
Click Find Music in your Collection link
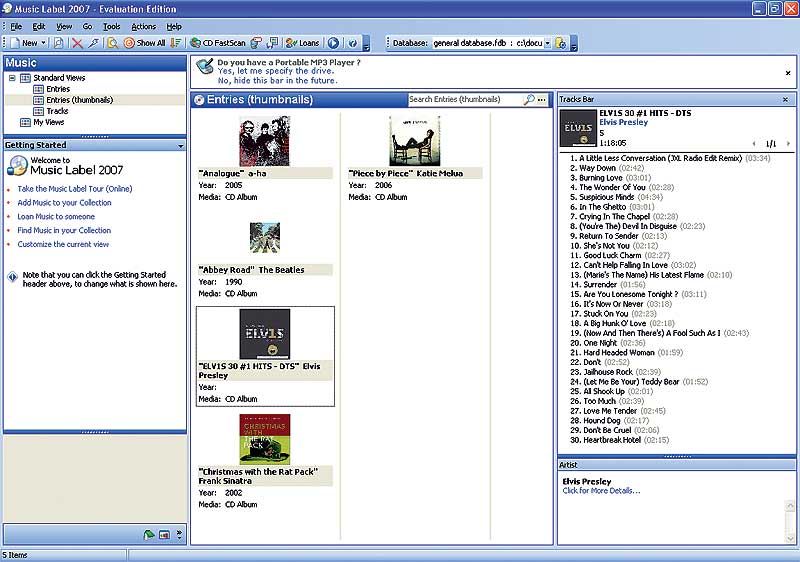click(64, 230)
